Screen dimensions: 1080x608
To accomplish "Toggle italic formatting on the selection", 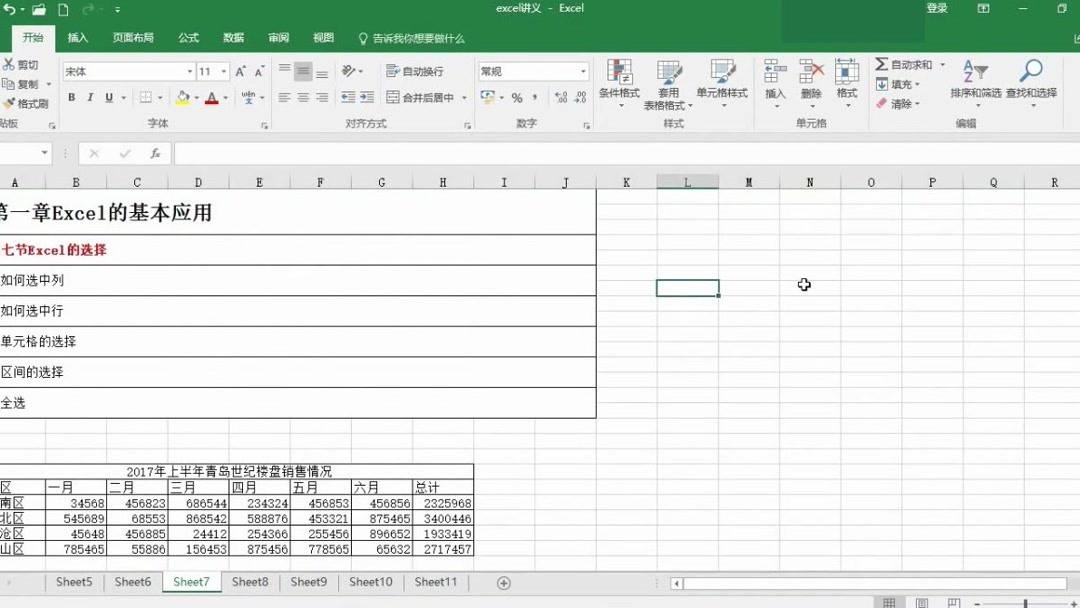I will tap(90, 97).
